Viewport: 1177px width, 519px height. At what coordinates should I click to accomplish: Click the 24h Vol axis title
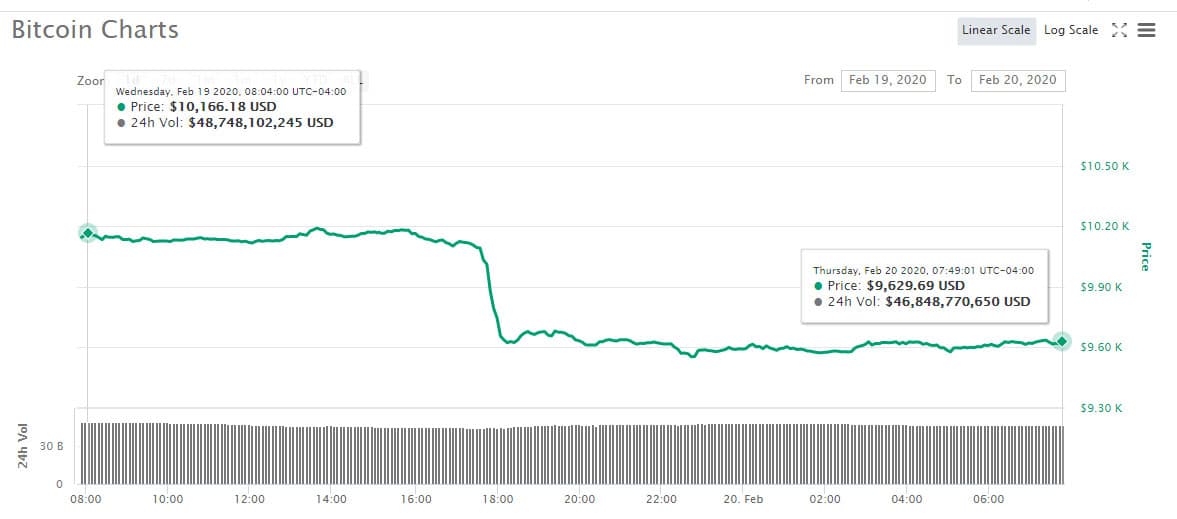[x=23, y=447]
